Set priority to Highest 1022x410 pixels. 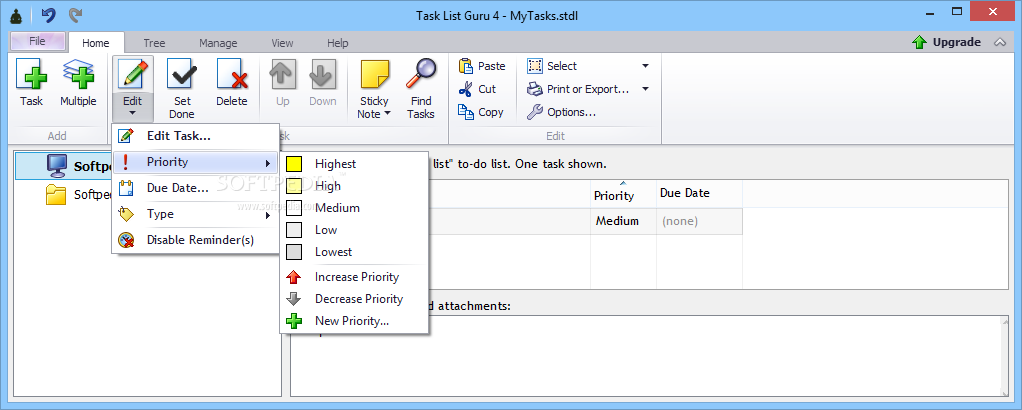(x=354, y=164)
